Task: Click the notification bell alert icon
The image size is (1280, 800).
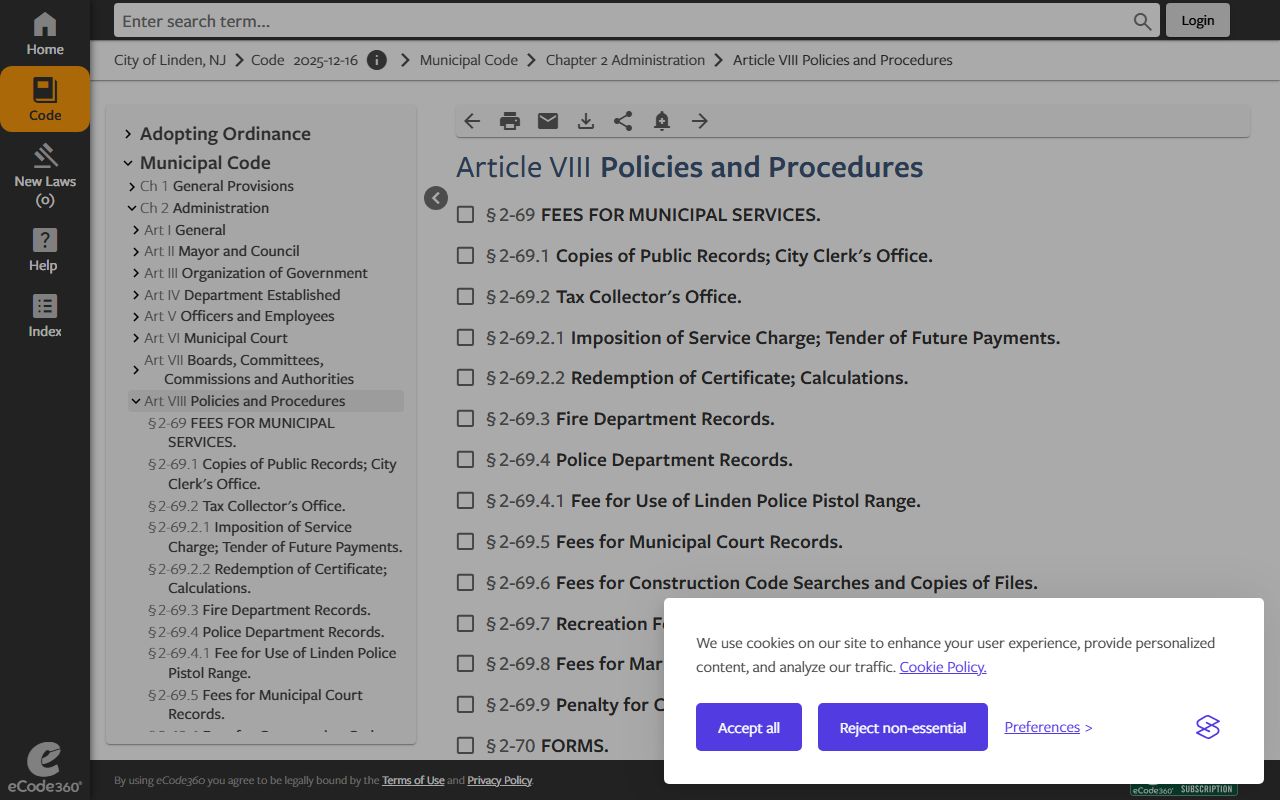Action: pyautogui.click(x=661, y=121)
